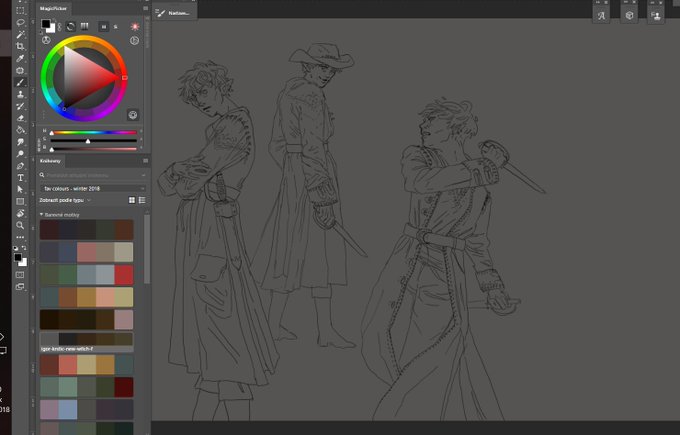Select the Rotate View hand tool
This screenshot has height=435, width=680.
tap(20, 213)
